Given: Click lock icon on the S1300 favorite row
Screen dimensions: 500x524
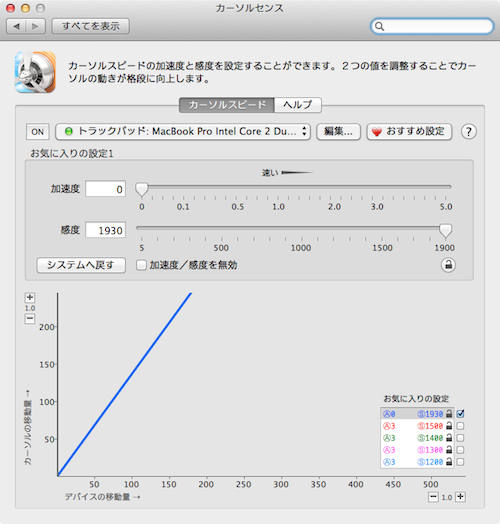Looking at the screenshot, I should (x=449, y=450).
